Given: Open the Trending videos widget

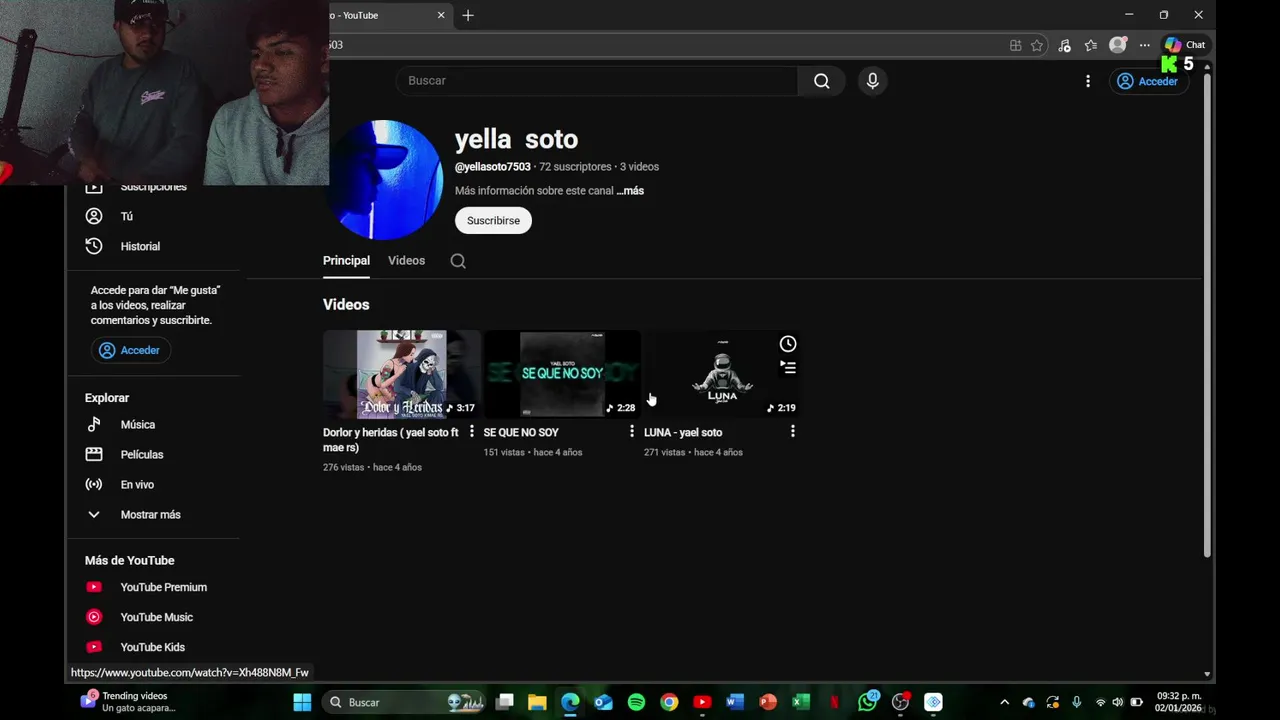Looking at the screenshot, I should coord(130,702).
